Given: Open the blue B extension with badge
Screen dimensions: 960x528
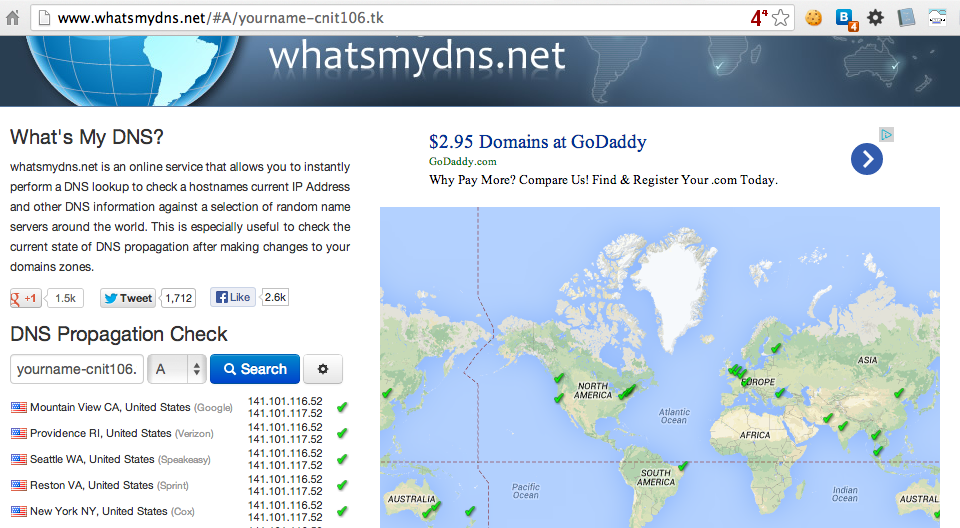Looking at the screenshot, I should [x=847, y=19].
